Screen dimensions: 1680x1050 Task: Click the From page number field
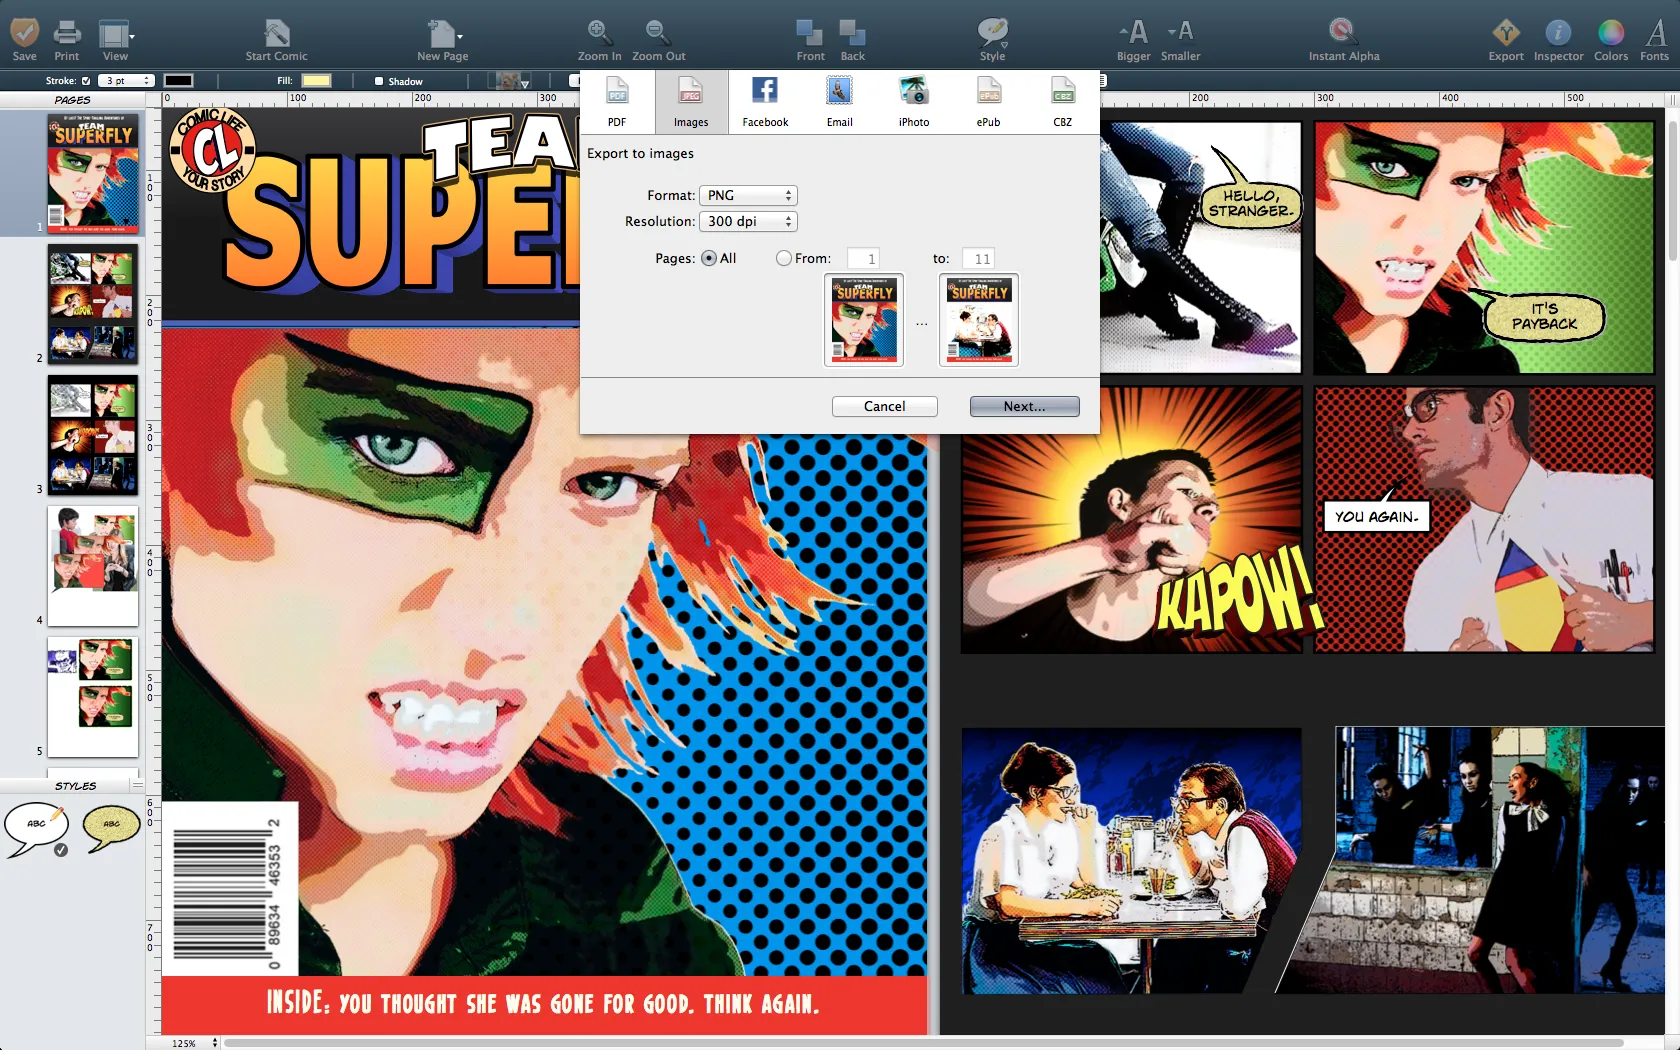863,258
